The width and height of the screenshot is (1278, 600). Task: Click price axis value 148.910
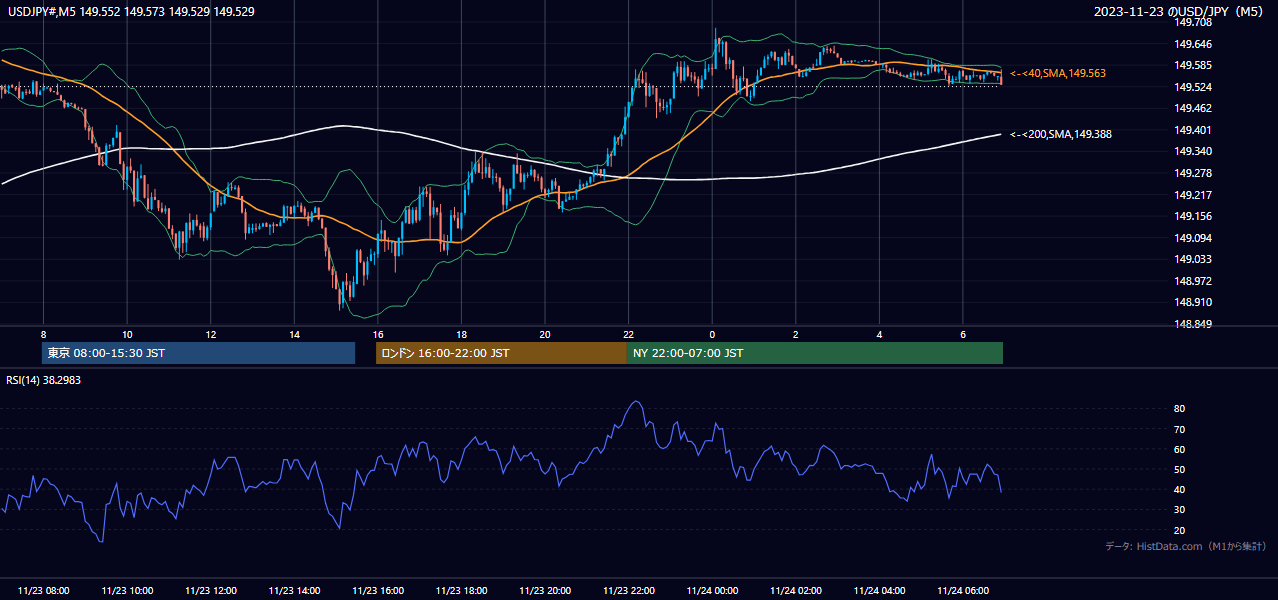coord(1193,302)
